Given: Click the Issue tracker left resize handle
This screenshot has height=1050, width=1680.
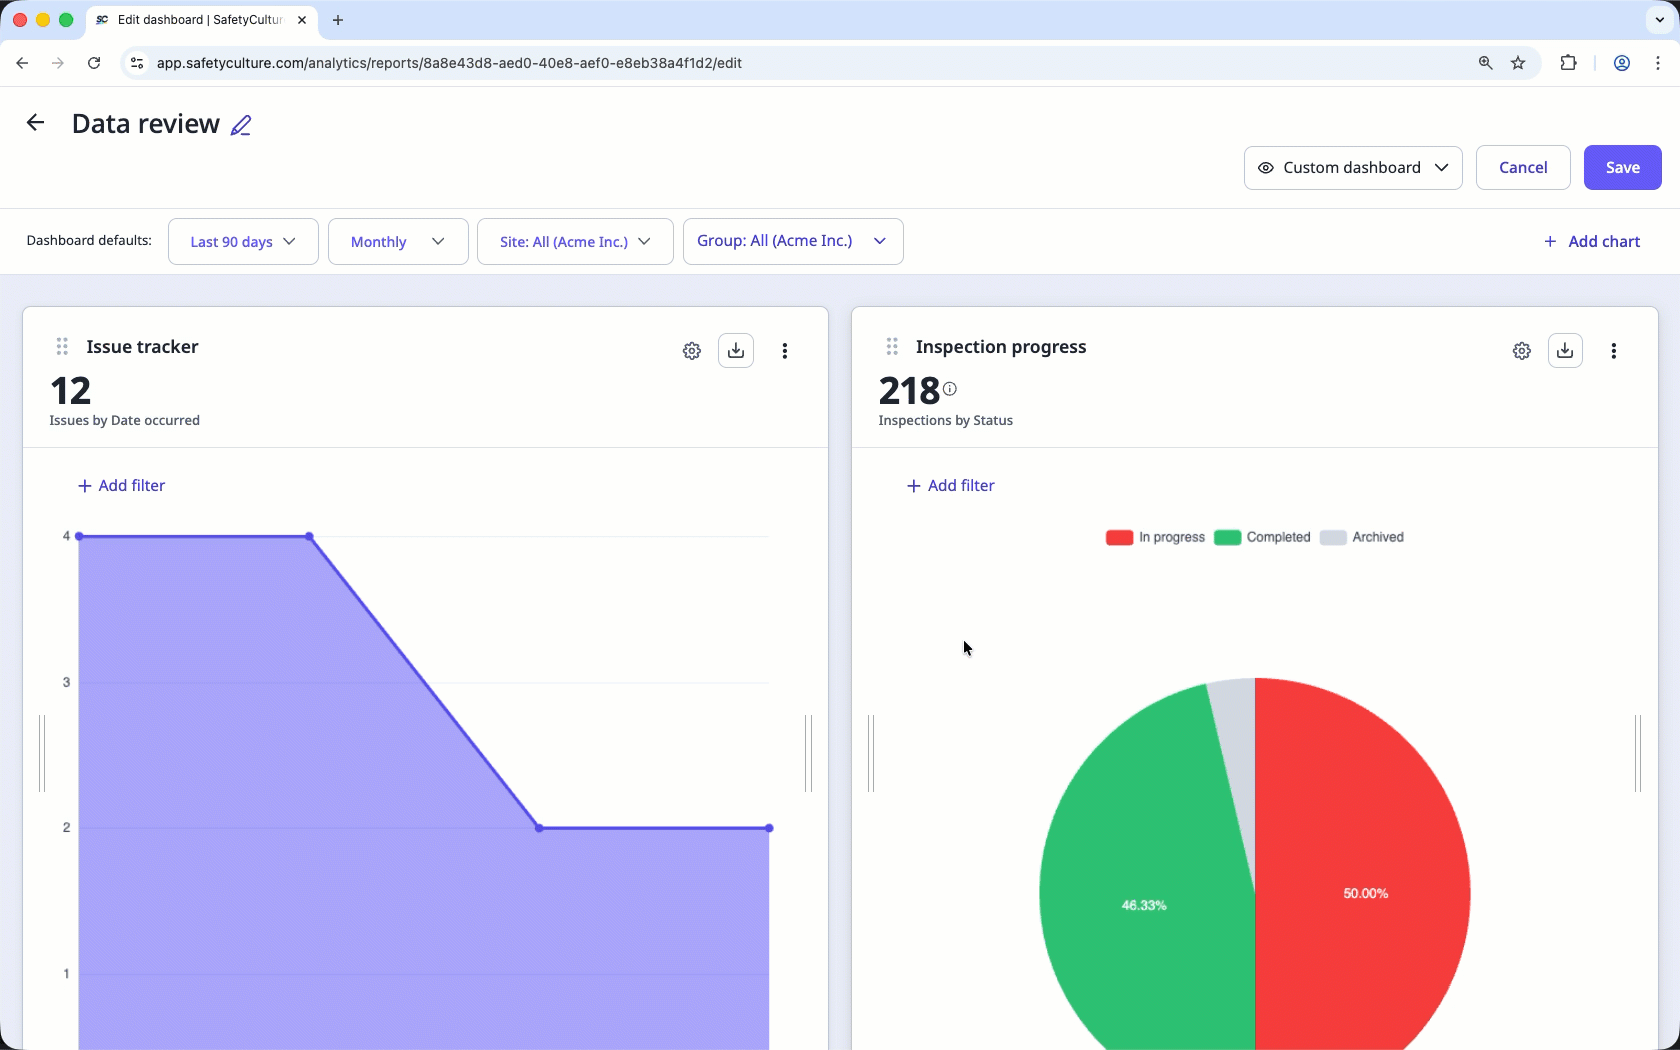Looking at the screenshot, I should coord(42,753).
